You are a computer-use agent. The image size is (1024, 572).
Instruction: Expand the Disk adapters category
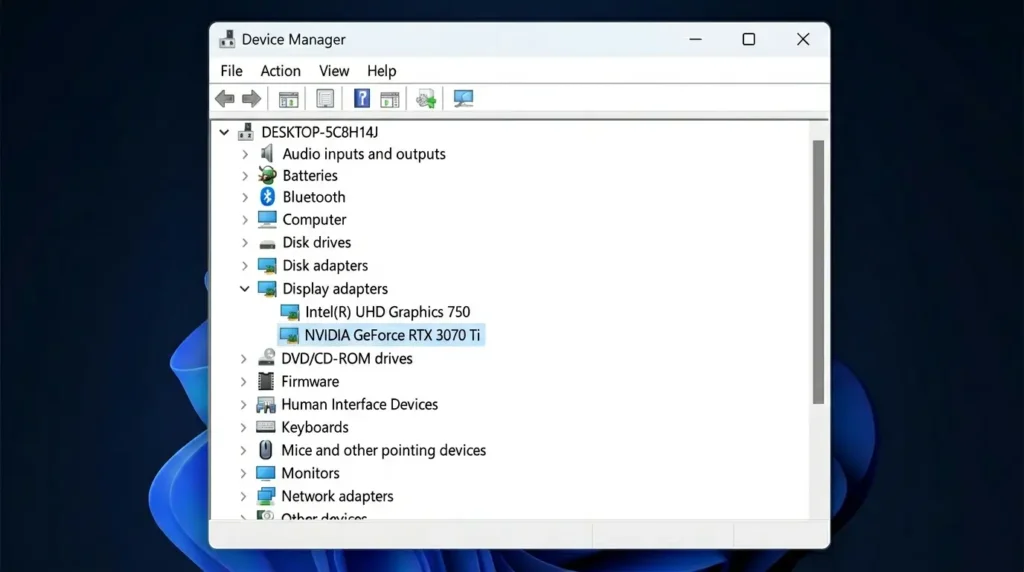[245, 266]
